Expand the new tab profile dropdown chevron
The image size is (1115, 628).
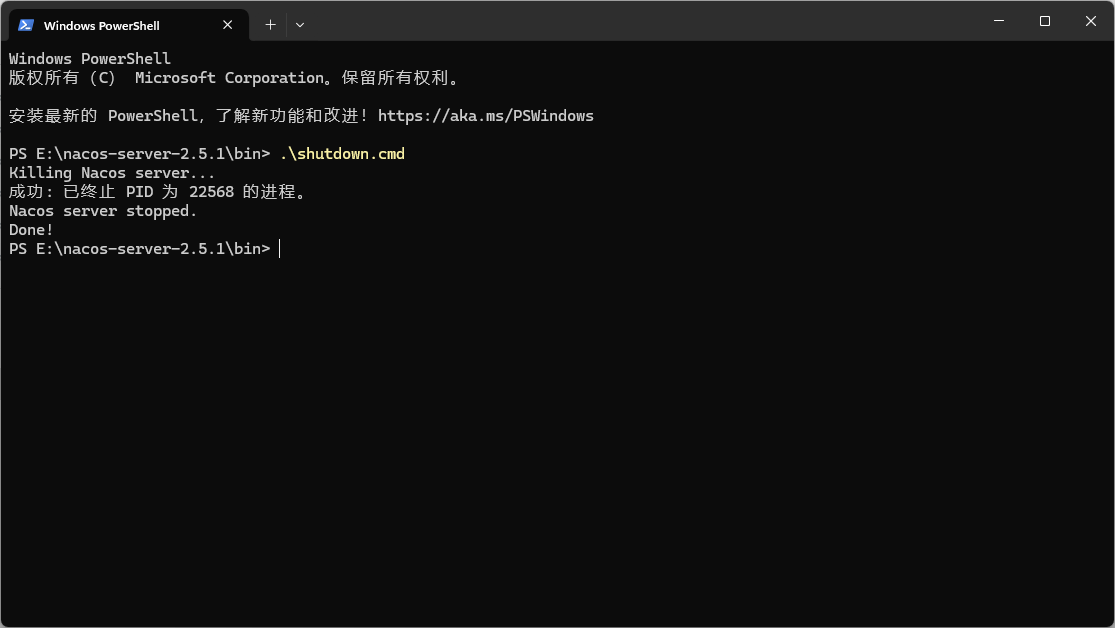tap(300, 25)
